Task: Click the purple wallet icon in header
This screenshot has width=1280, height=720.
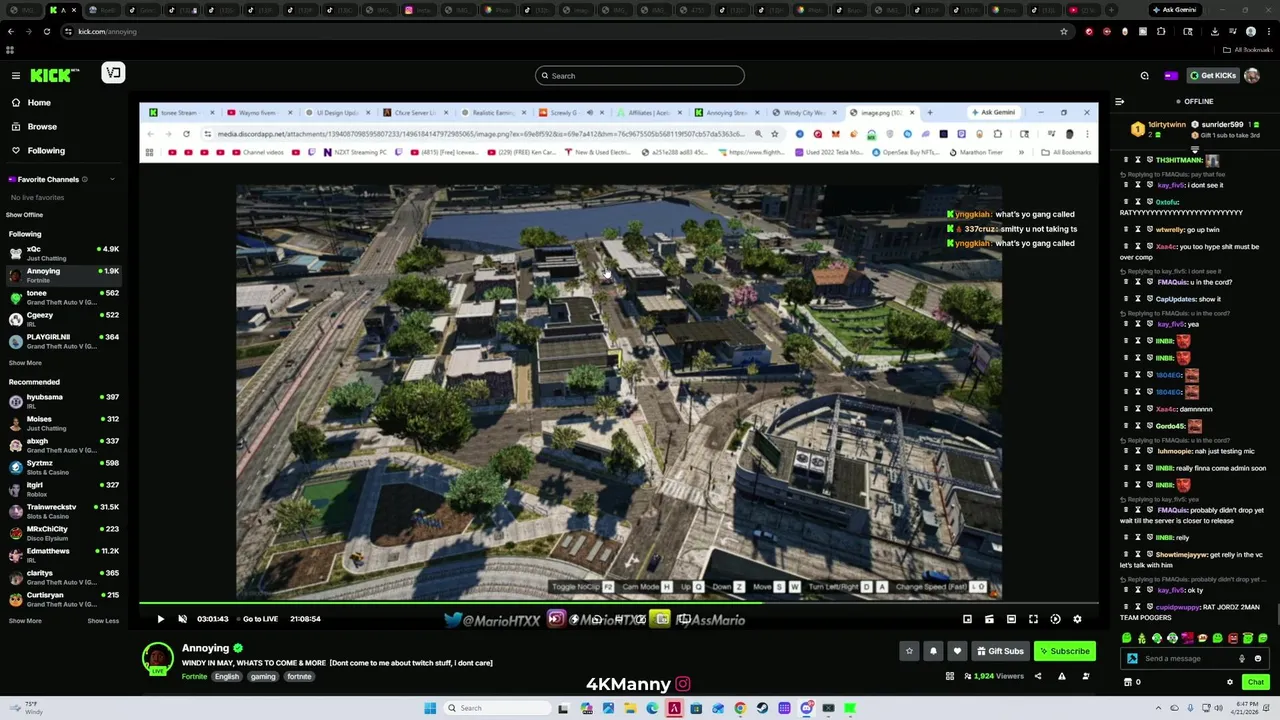Action: 1171,76
